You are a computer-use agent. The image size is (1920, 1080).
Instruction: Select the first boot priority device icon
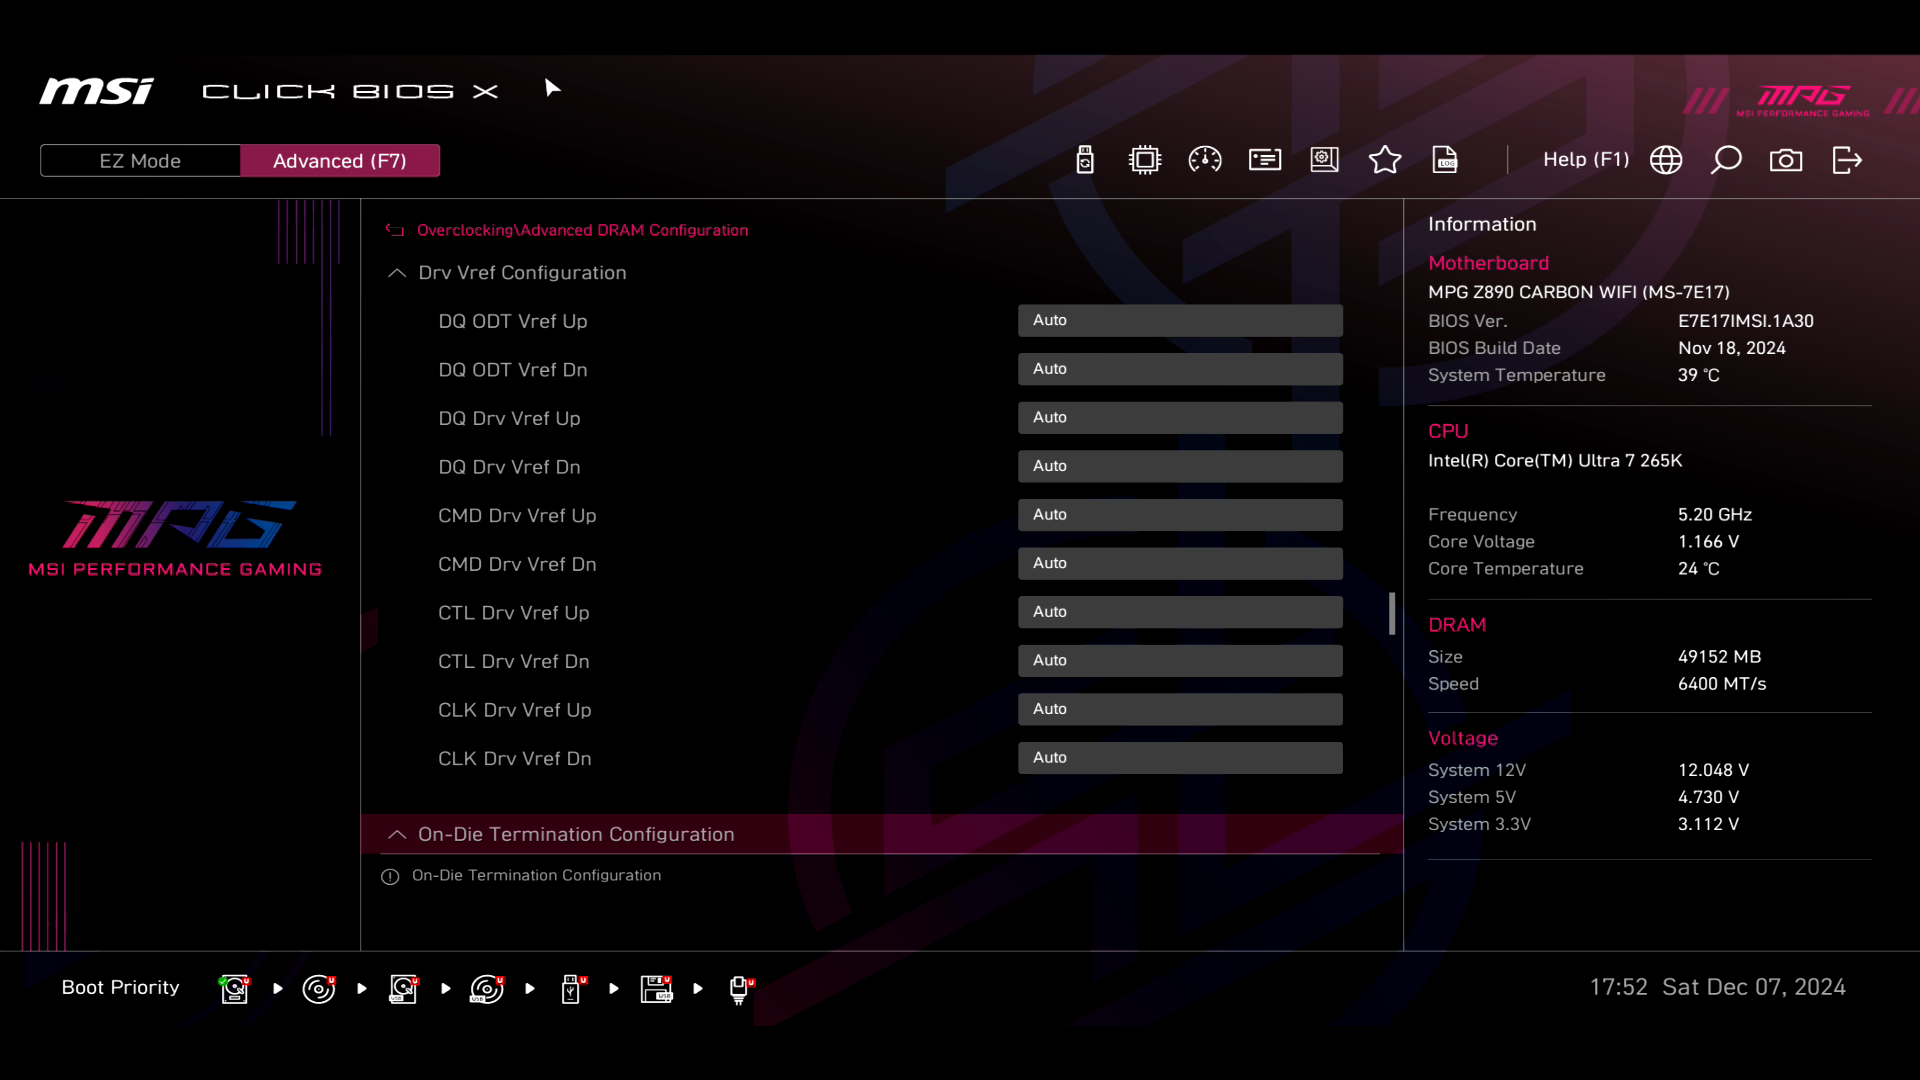click(235, 989)
